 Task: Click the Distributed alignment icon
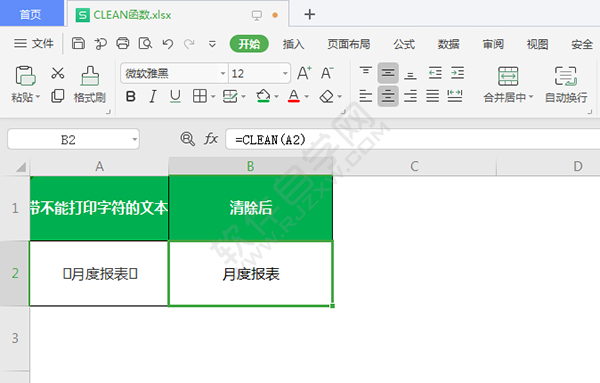tap(455, 96)
